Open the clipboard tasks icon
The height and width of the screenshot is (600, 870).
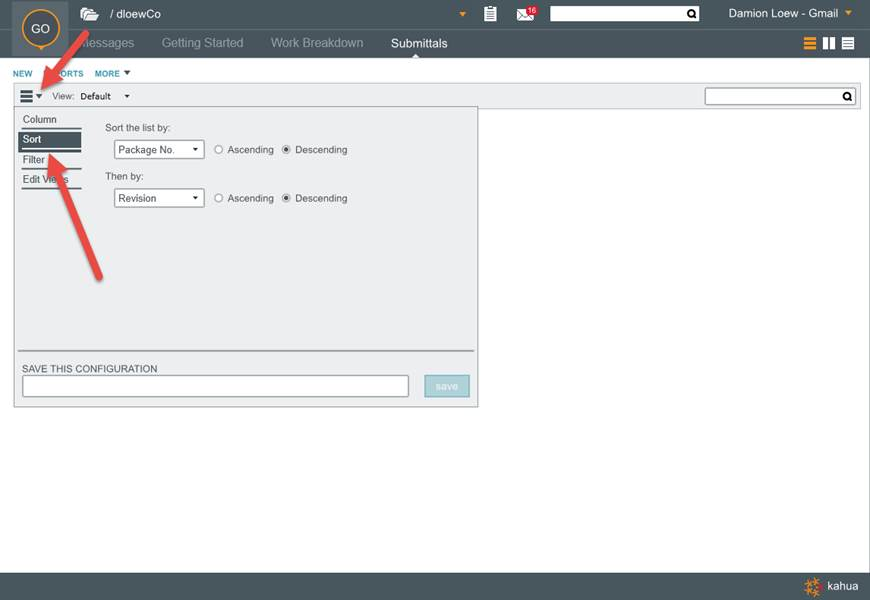click(x=490, y=14)
